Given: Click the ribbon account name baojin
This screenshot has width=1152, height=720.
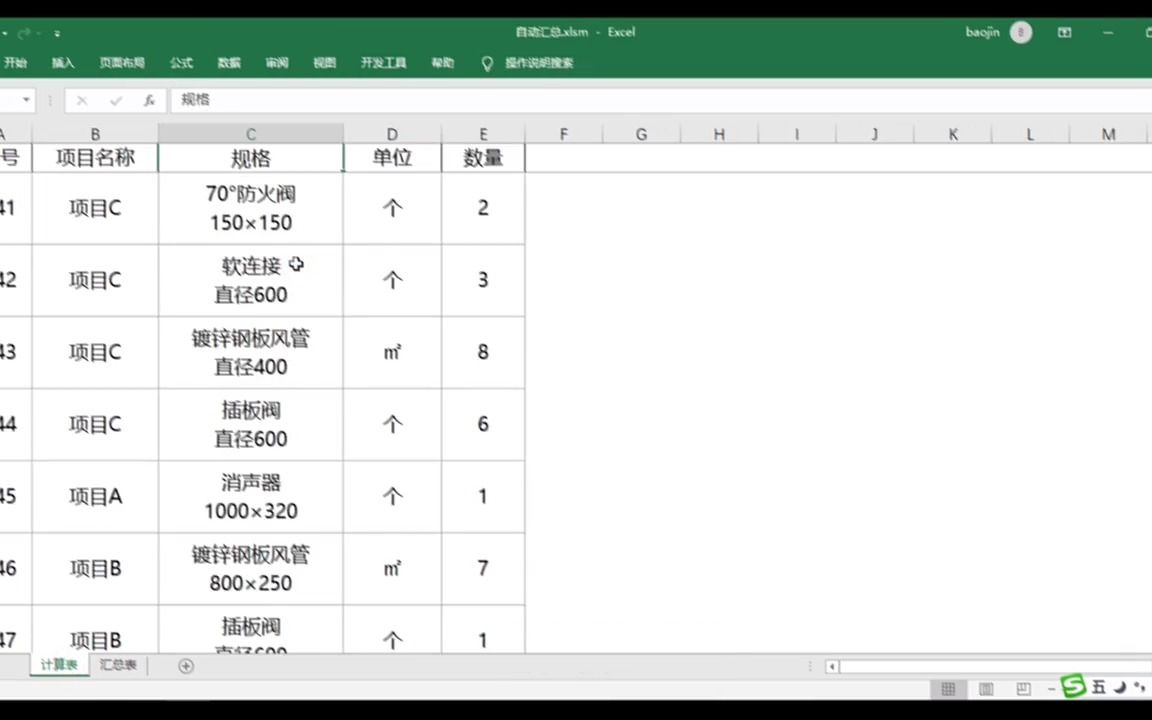Looking at the screenshot, I should click(x=982, y=32).
